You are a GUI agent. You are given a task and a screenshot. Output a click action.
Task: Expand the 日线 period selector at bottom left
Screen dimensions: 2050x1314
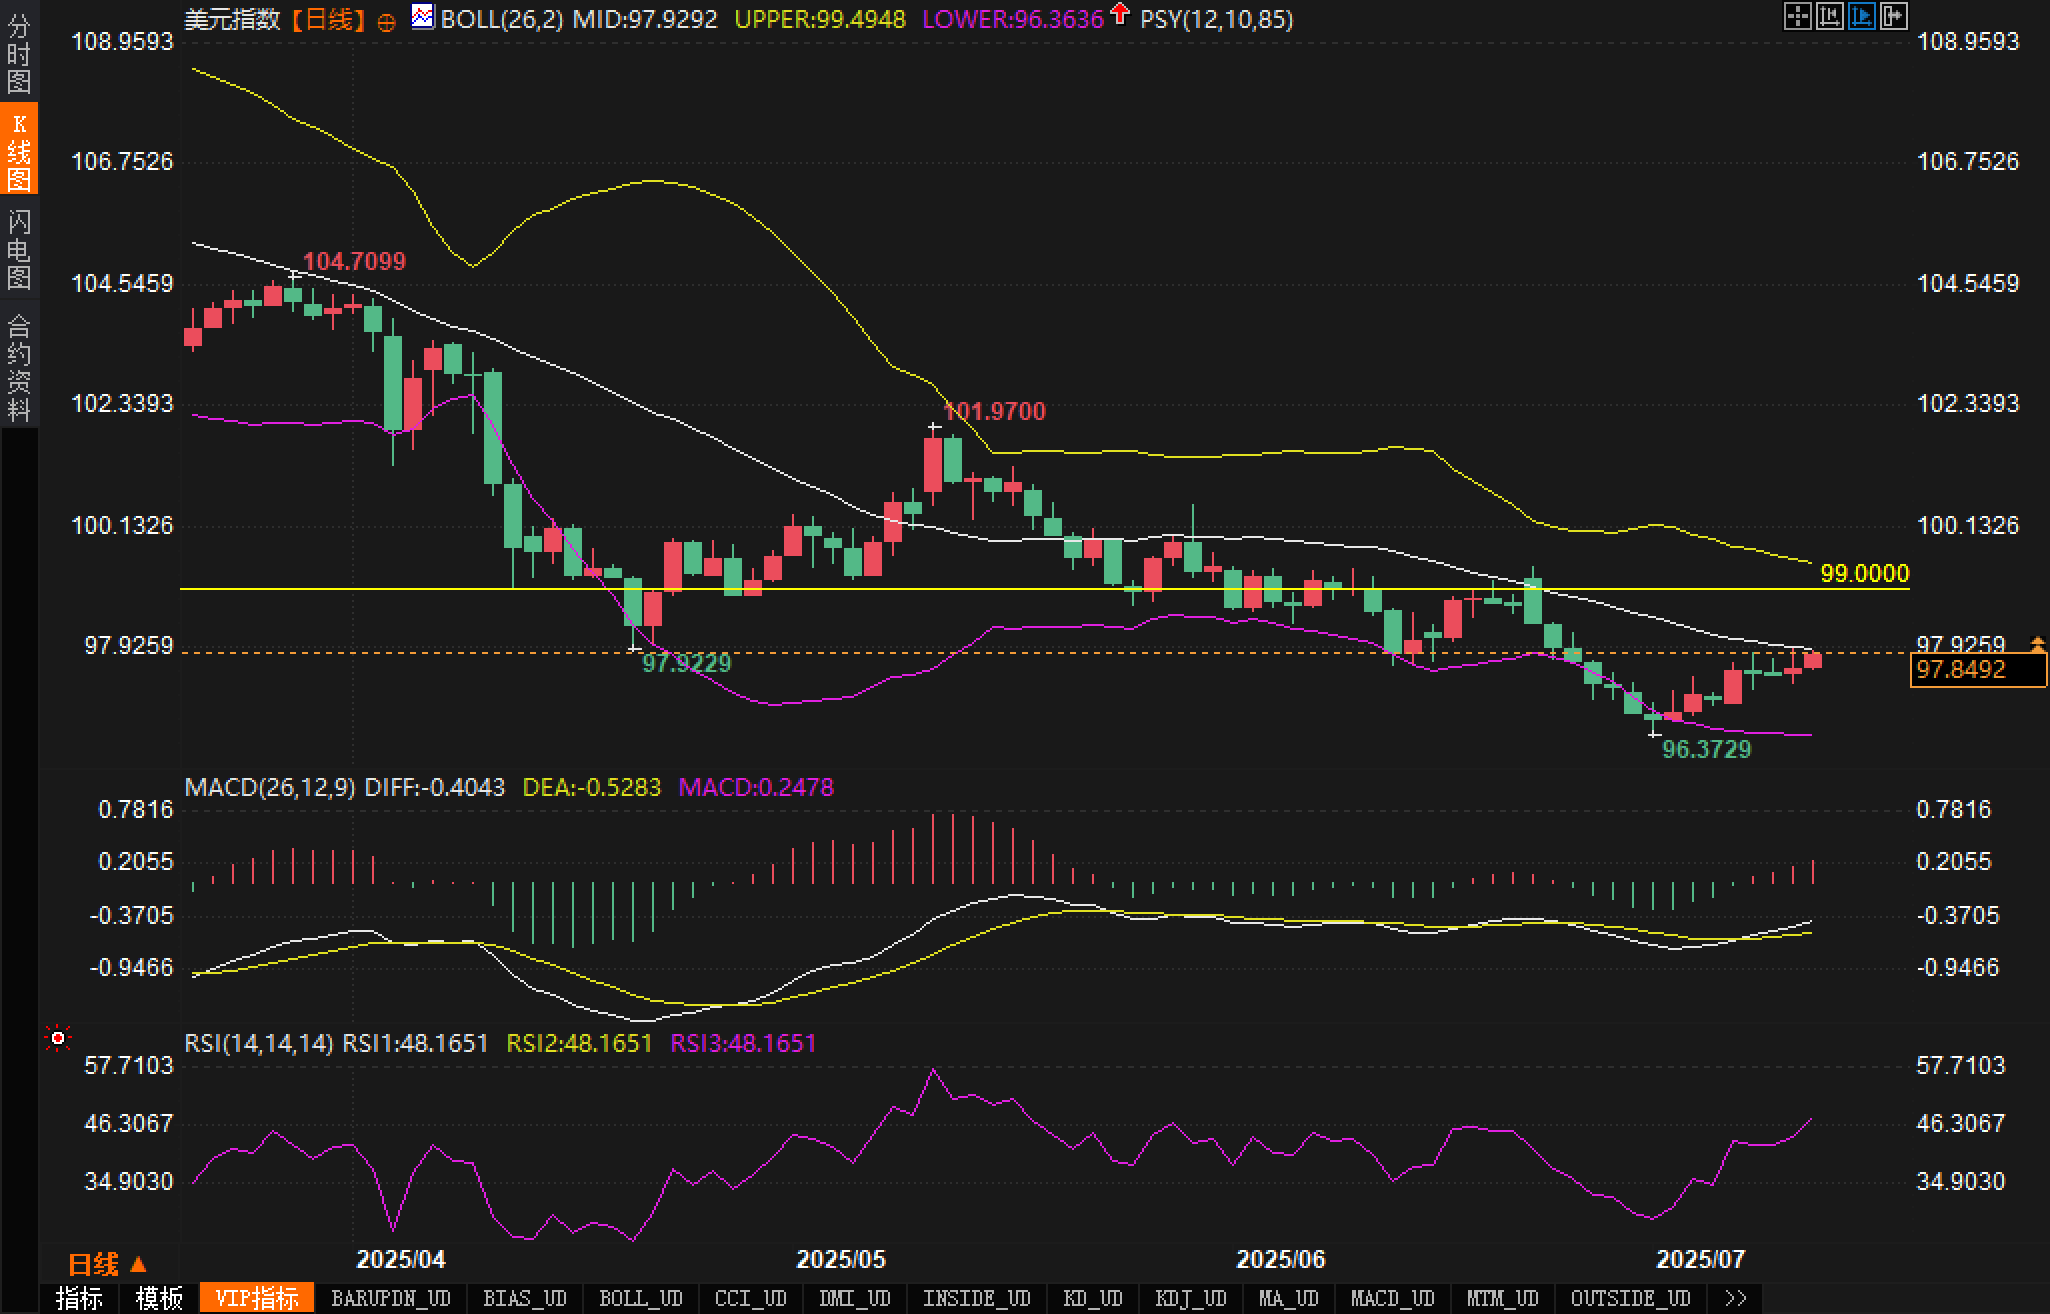point(107,1264)
